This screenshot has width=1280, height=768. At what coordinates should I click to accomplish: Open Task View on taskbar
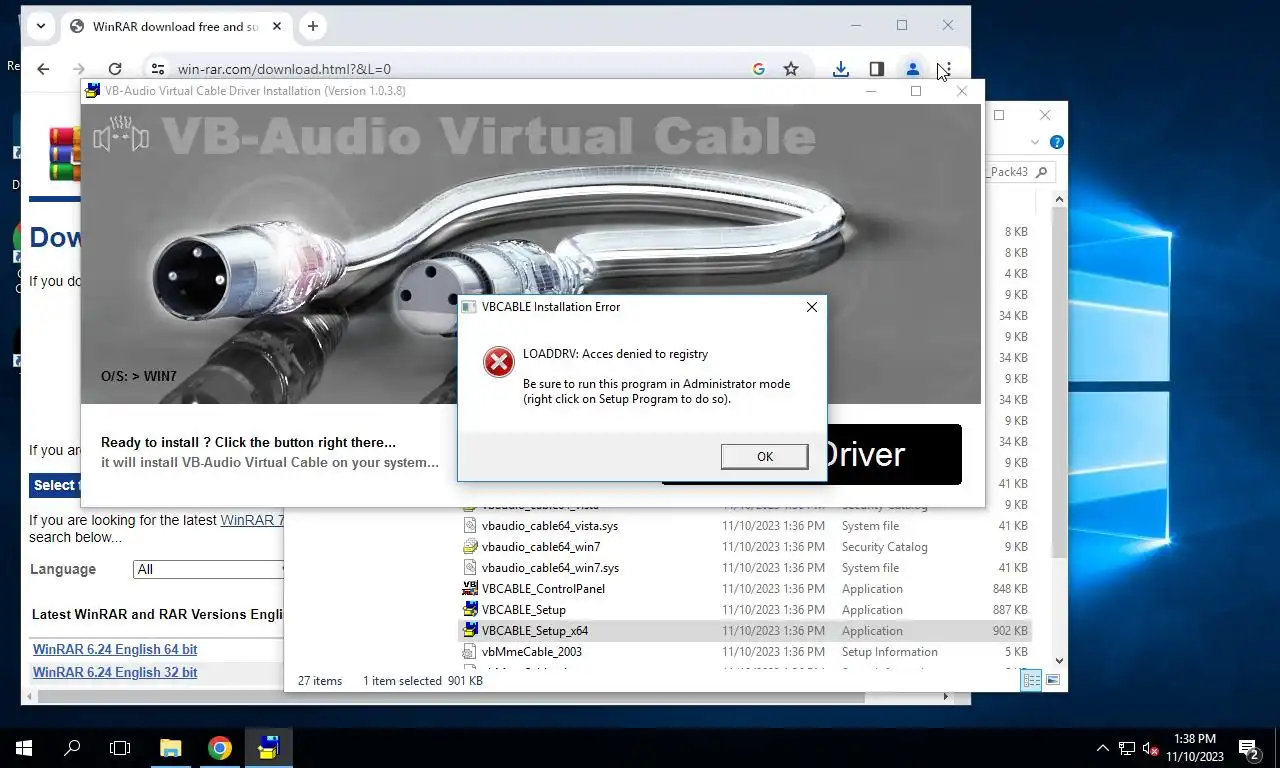pyautogui.click(x=120, y=748)
